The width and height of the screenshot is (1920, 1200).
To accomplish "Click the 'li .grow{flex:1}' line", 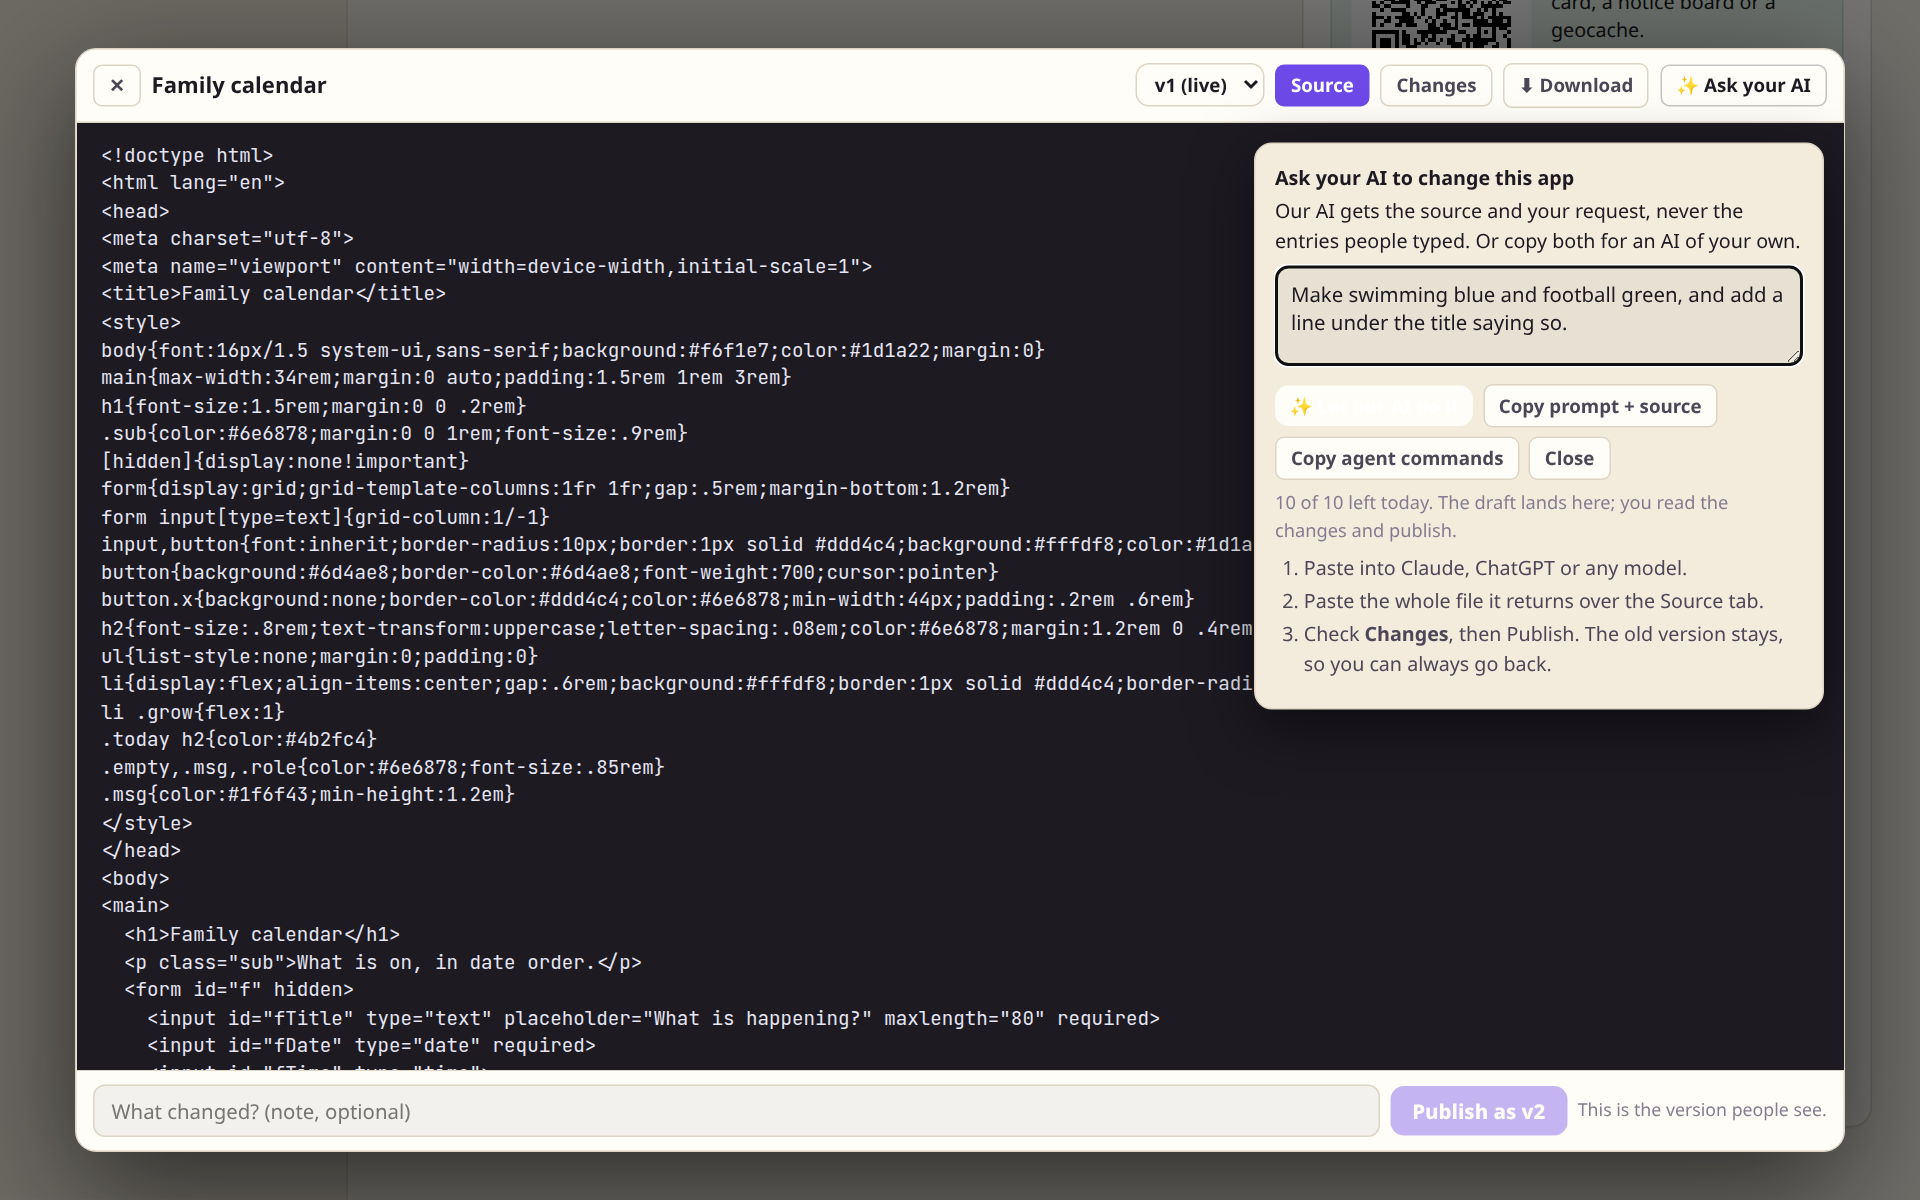I will (193, 713).
